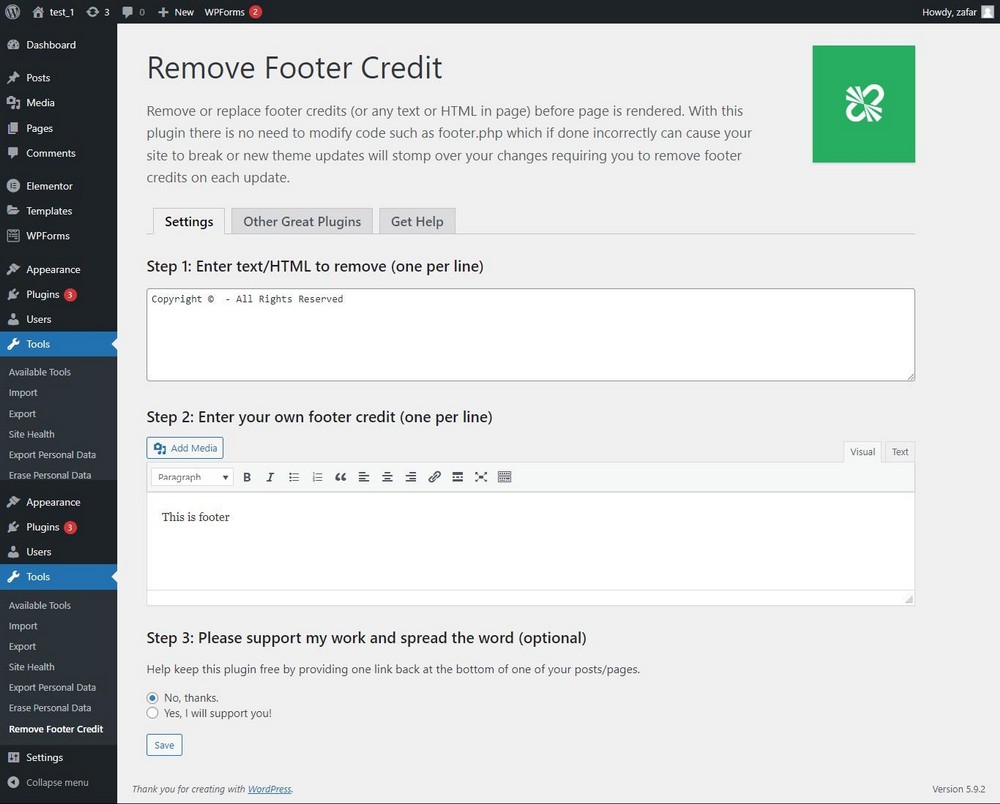Insert a numbered list

(x=317, y=477)
